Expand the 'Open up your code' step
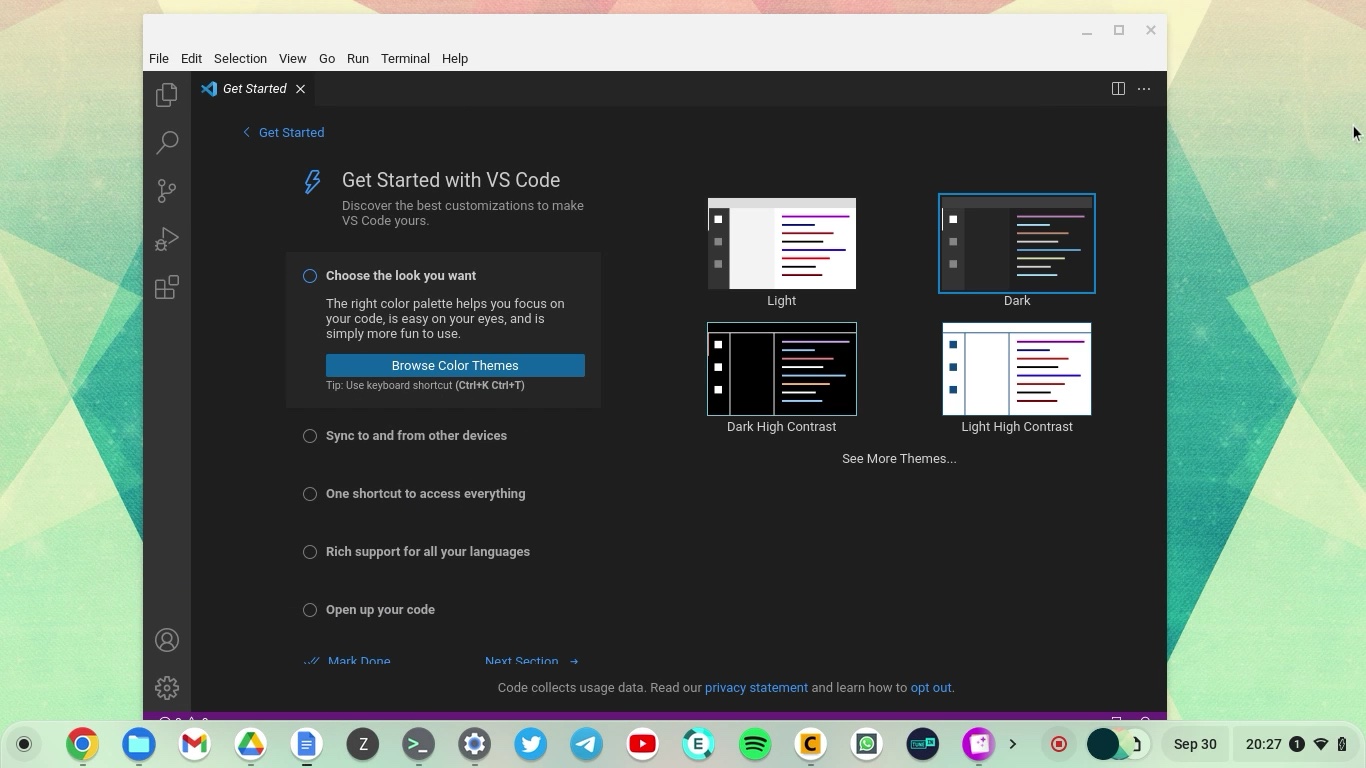This screenshot has width=1366, height=768. click(x=380, y=610)
